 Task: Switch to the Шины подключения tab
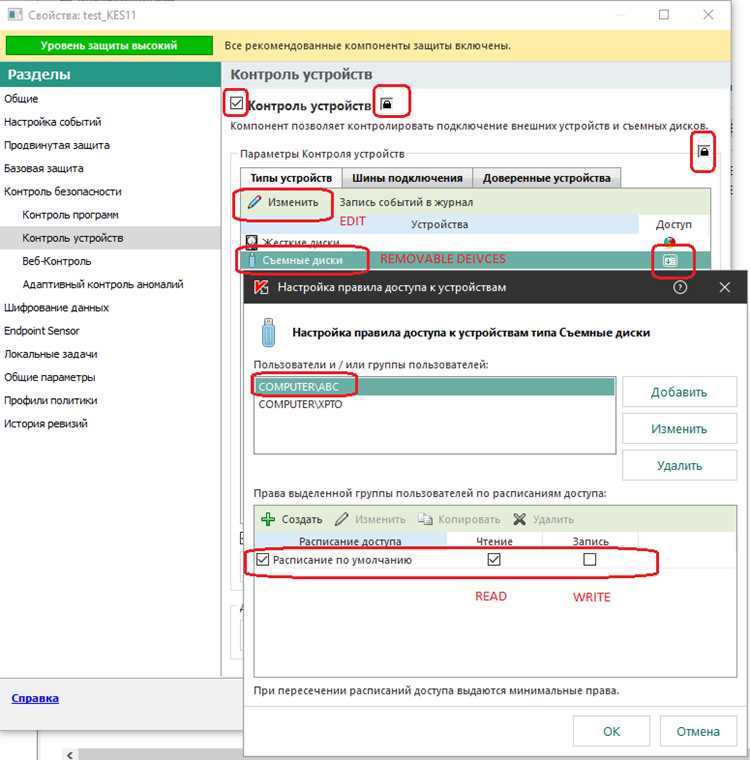407,178
